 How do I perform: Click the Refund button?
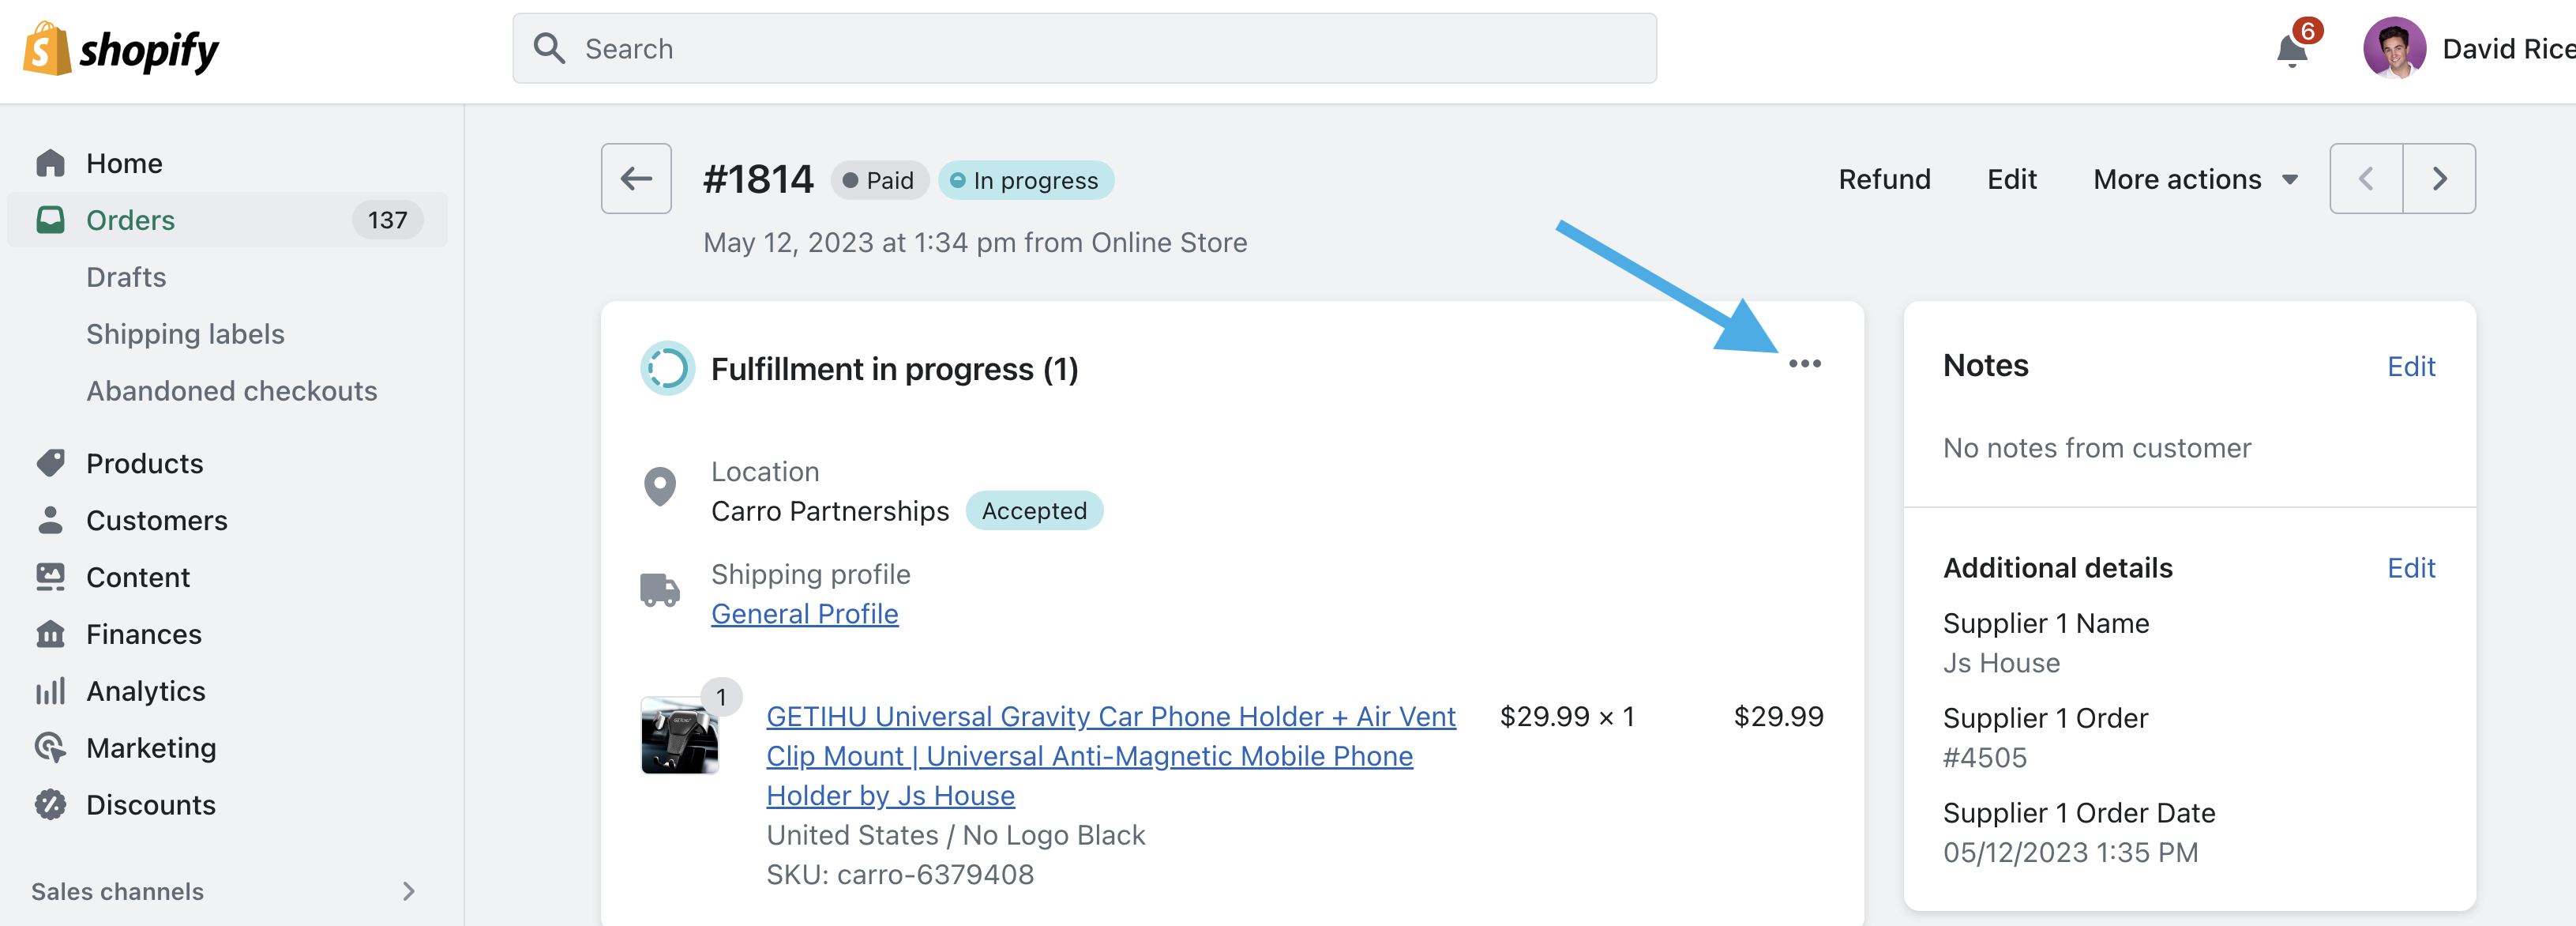click(x=1884, y=180)
